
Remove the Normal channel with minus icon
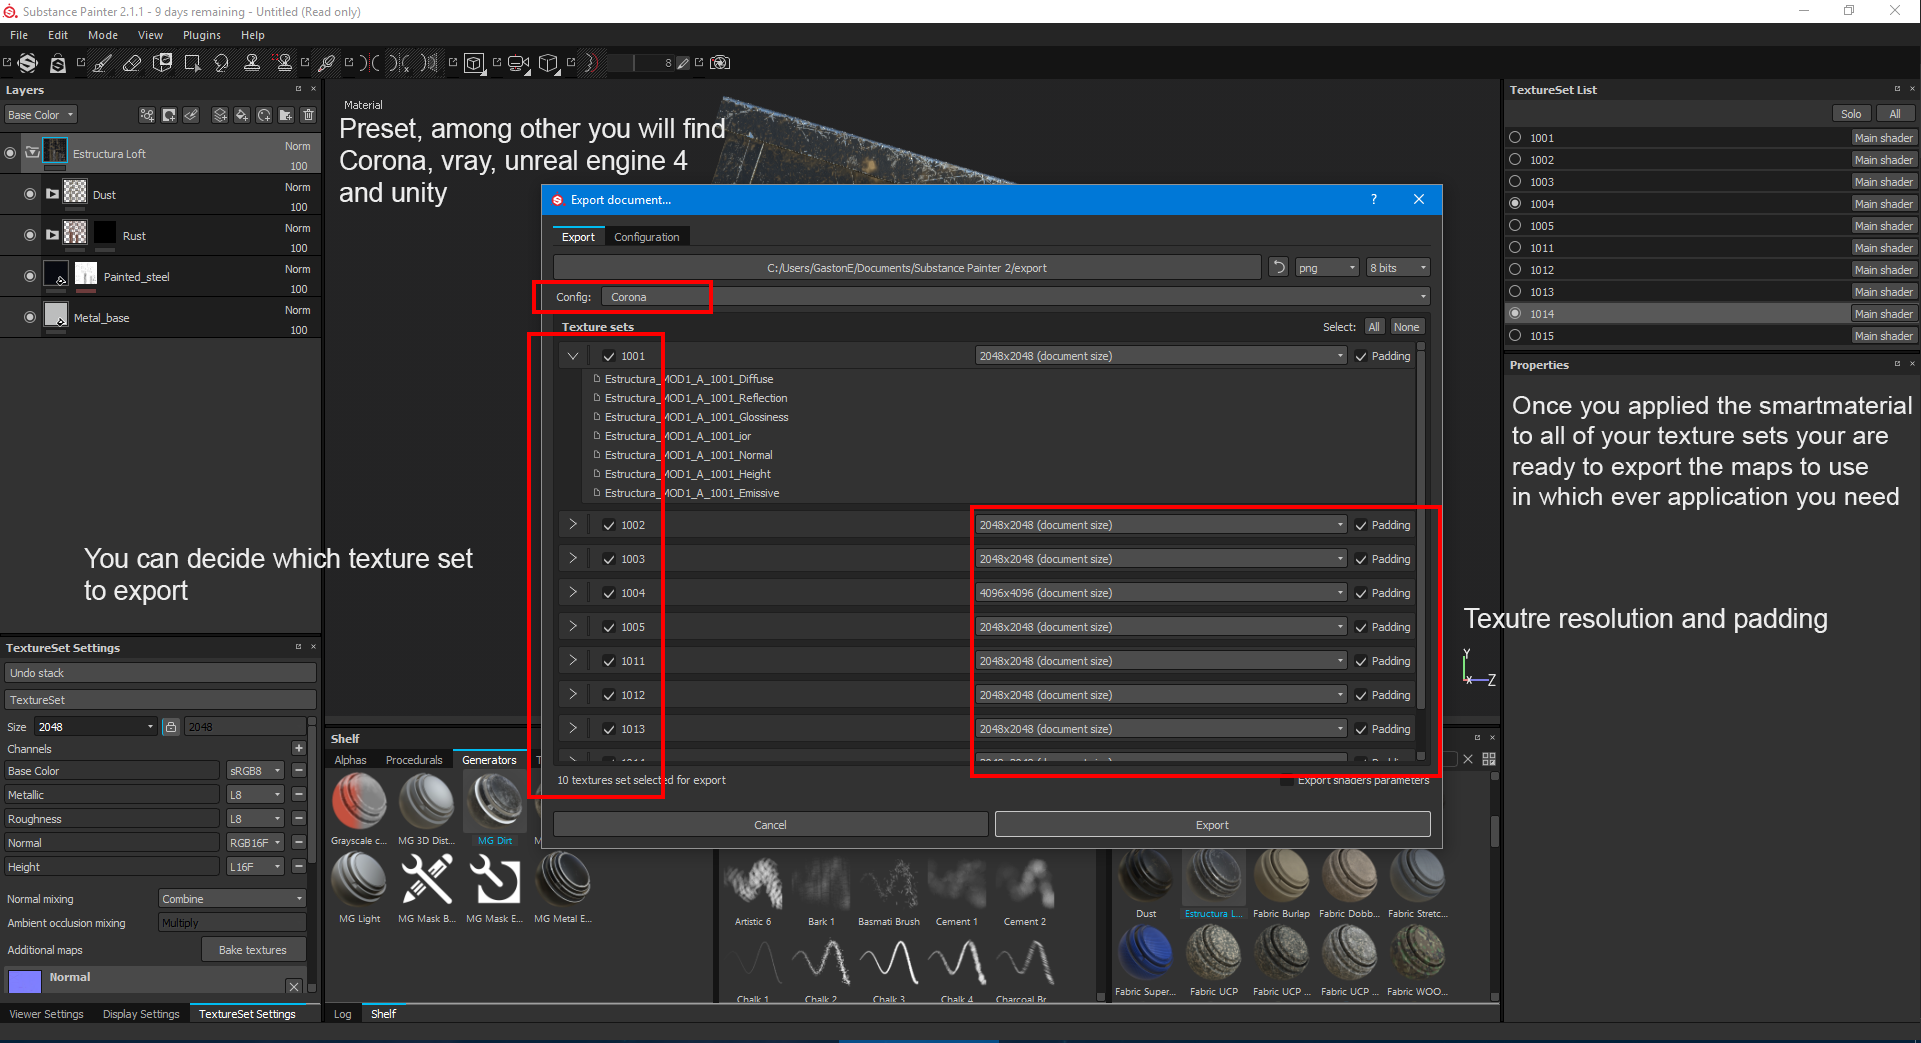tap(298, 842)
